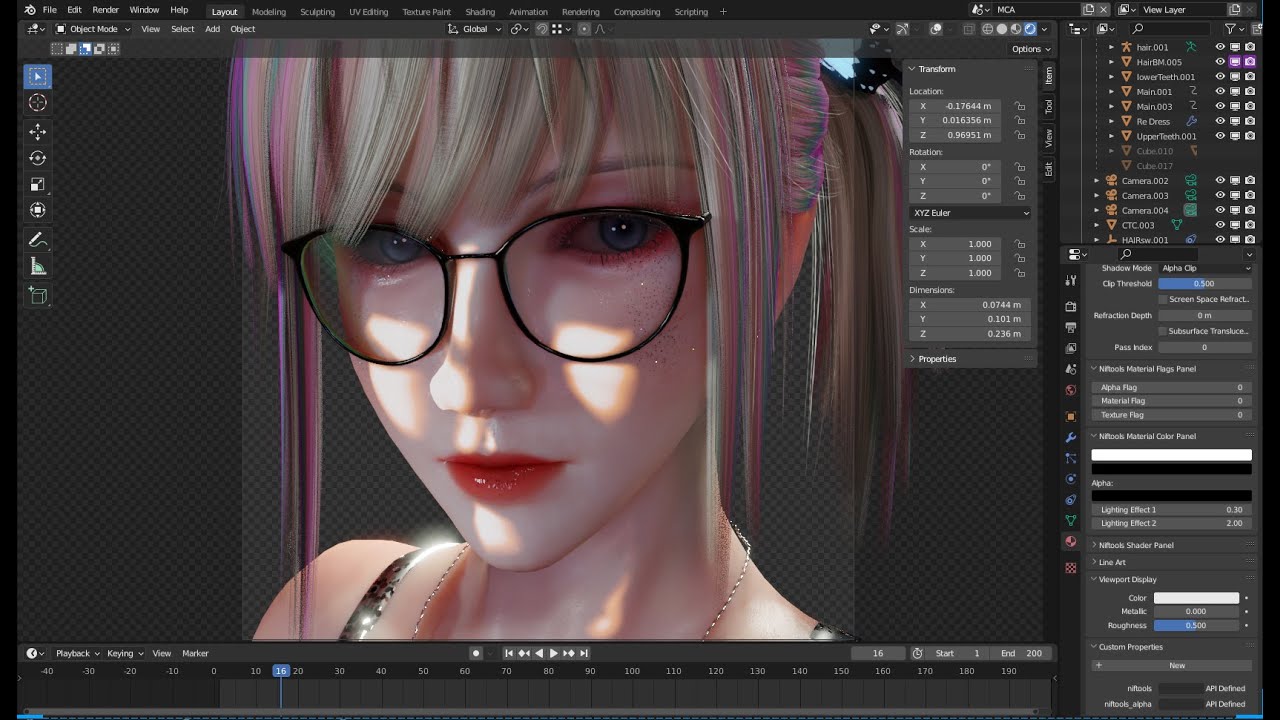The image size is (1280, 720).
Task: Activate the Transform tool
Action: coord(38,210)
